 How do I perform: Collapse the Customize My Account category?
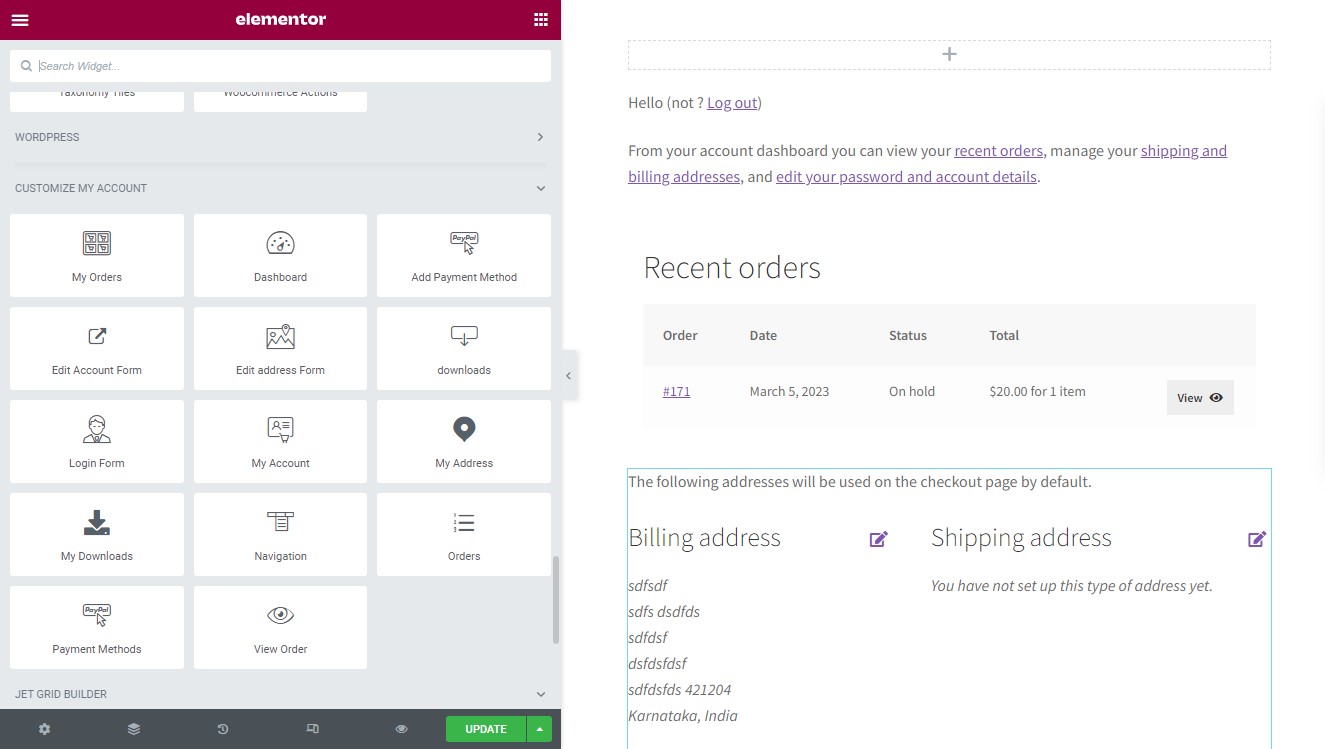click(x=280, y=188)
